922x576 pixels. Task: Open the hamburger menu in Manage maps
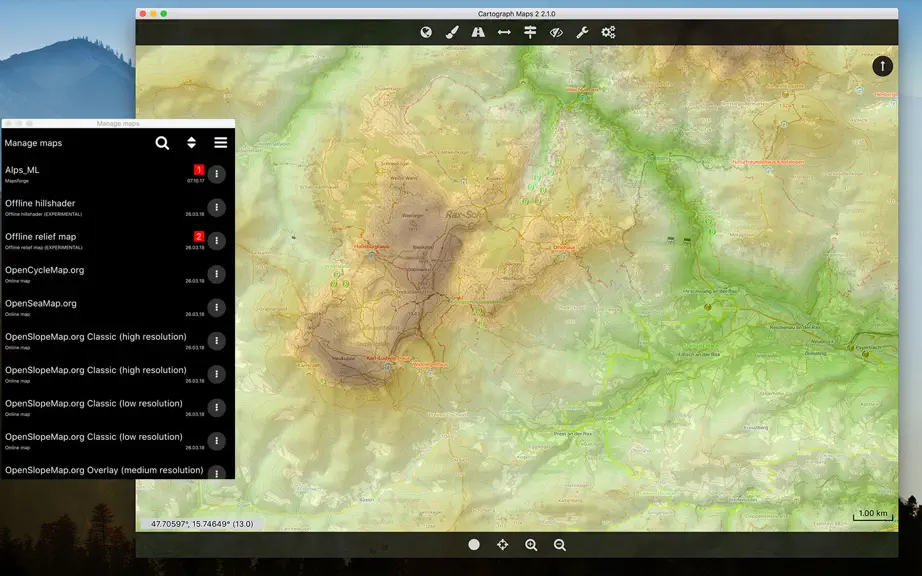click(221, 143)
